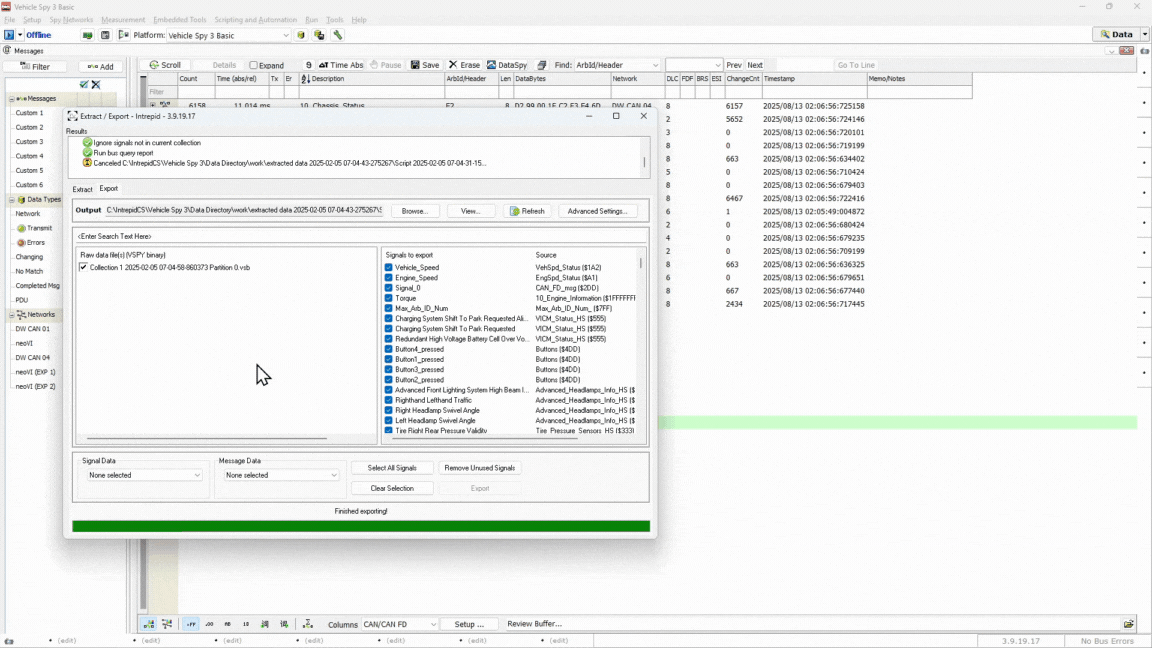Open the Signal Data dropdown
Image resolution: width=1152 pixels, height=648 pixels.
coord(144,475)
